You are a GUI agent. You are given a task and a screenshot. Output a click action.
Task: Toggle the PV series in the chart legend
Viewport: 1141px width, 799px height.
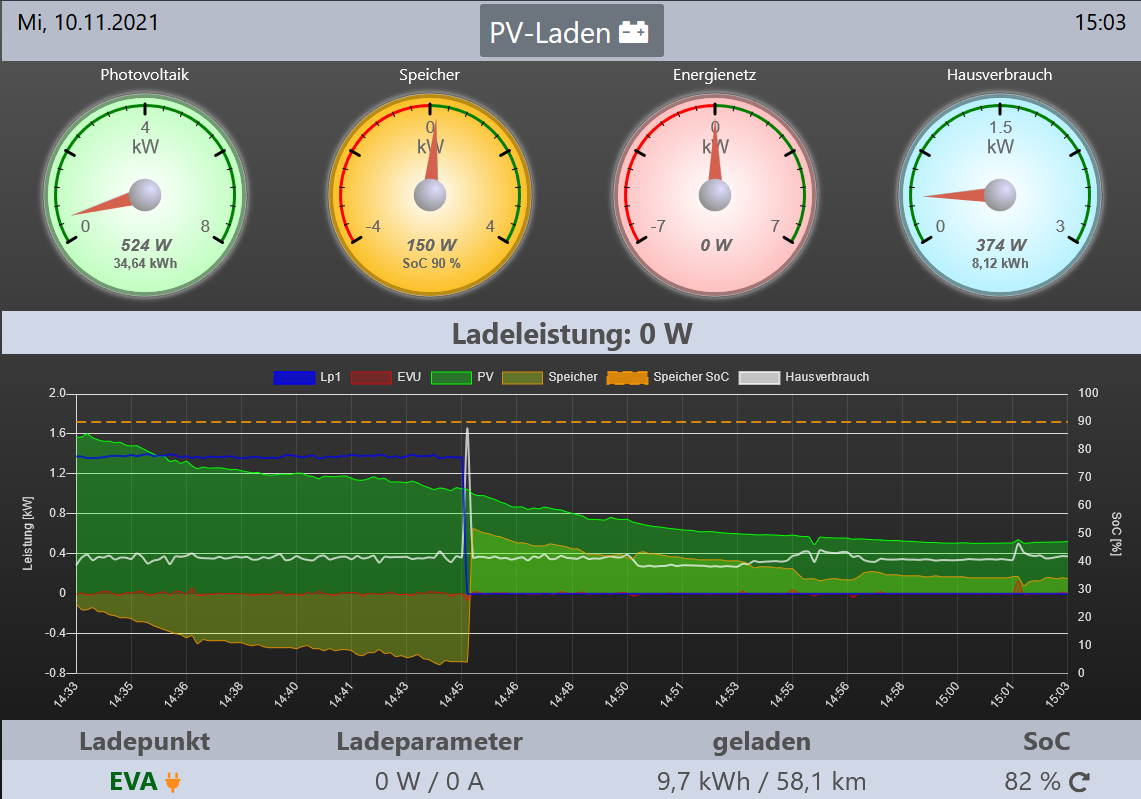[470, 377]
